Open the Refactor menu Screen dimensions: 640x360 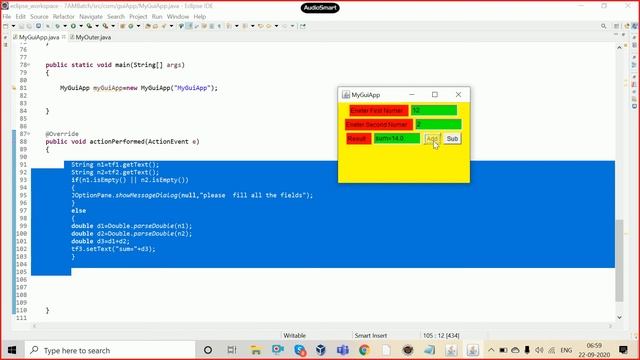[x=64, y=17]
